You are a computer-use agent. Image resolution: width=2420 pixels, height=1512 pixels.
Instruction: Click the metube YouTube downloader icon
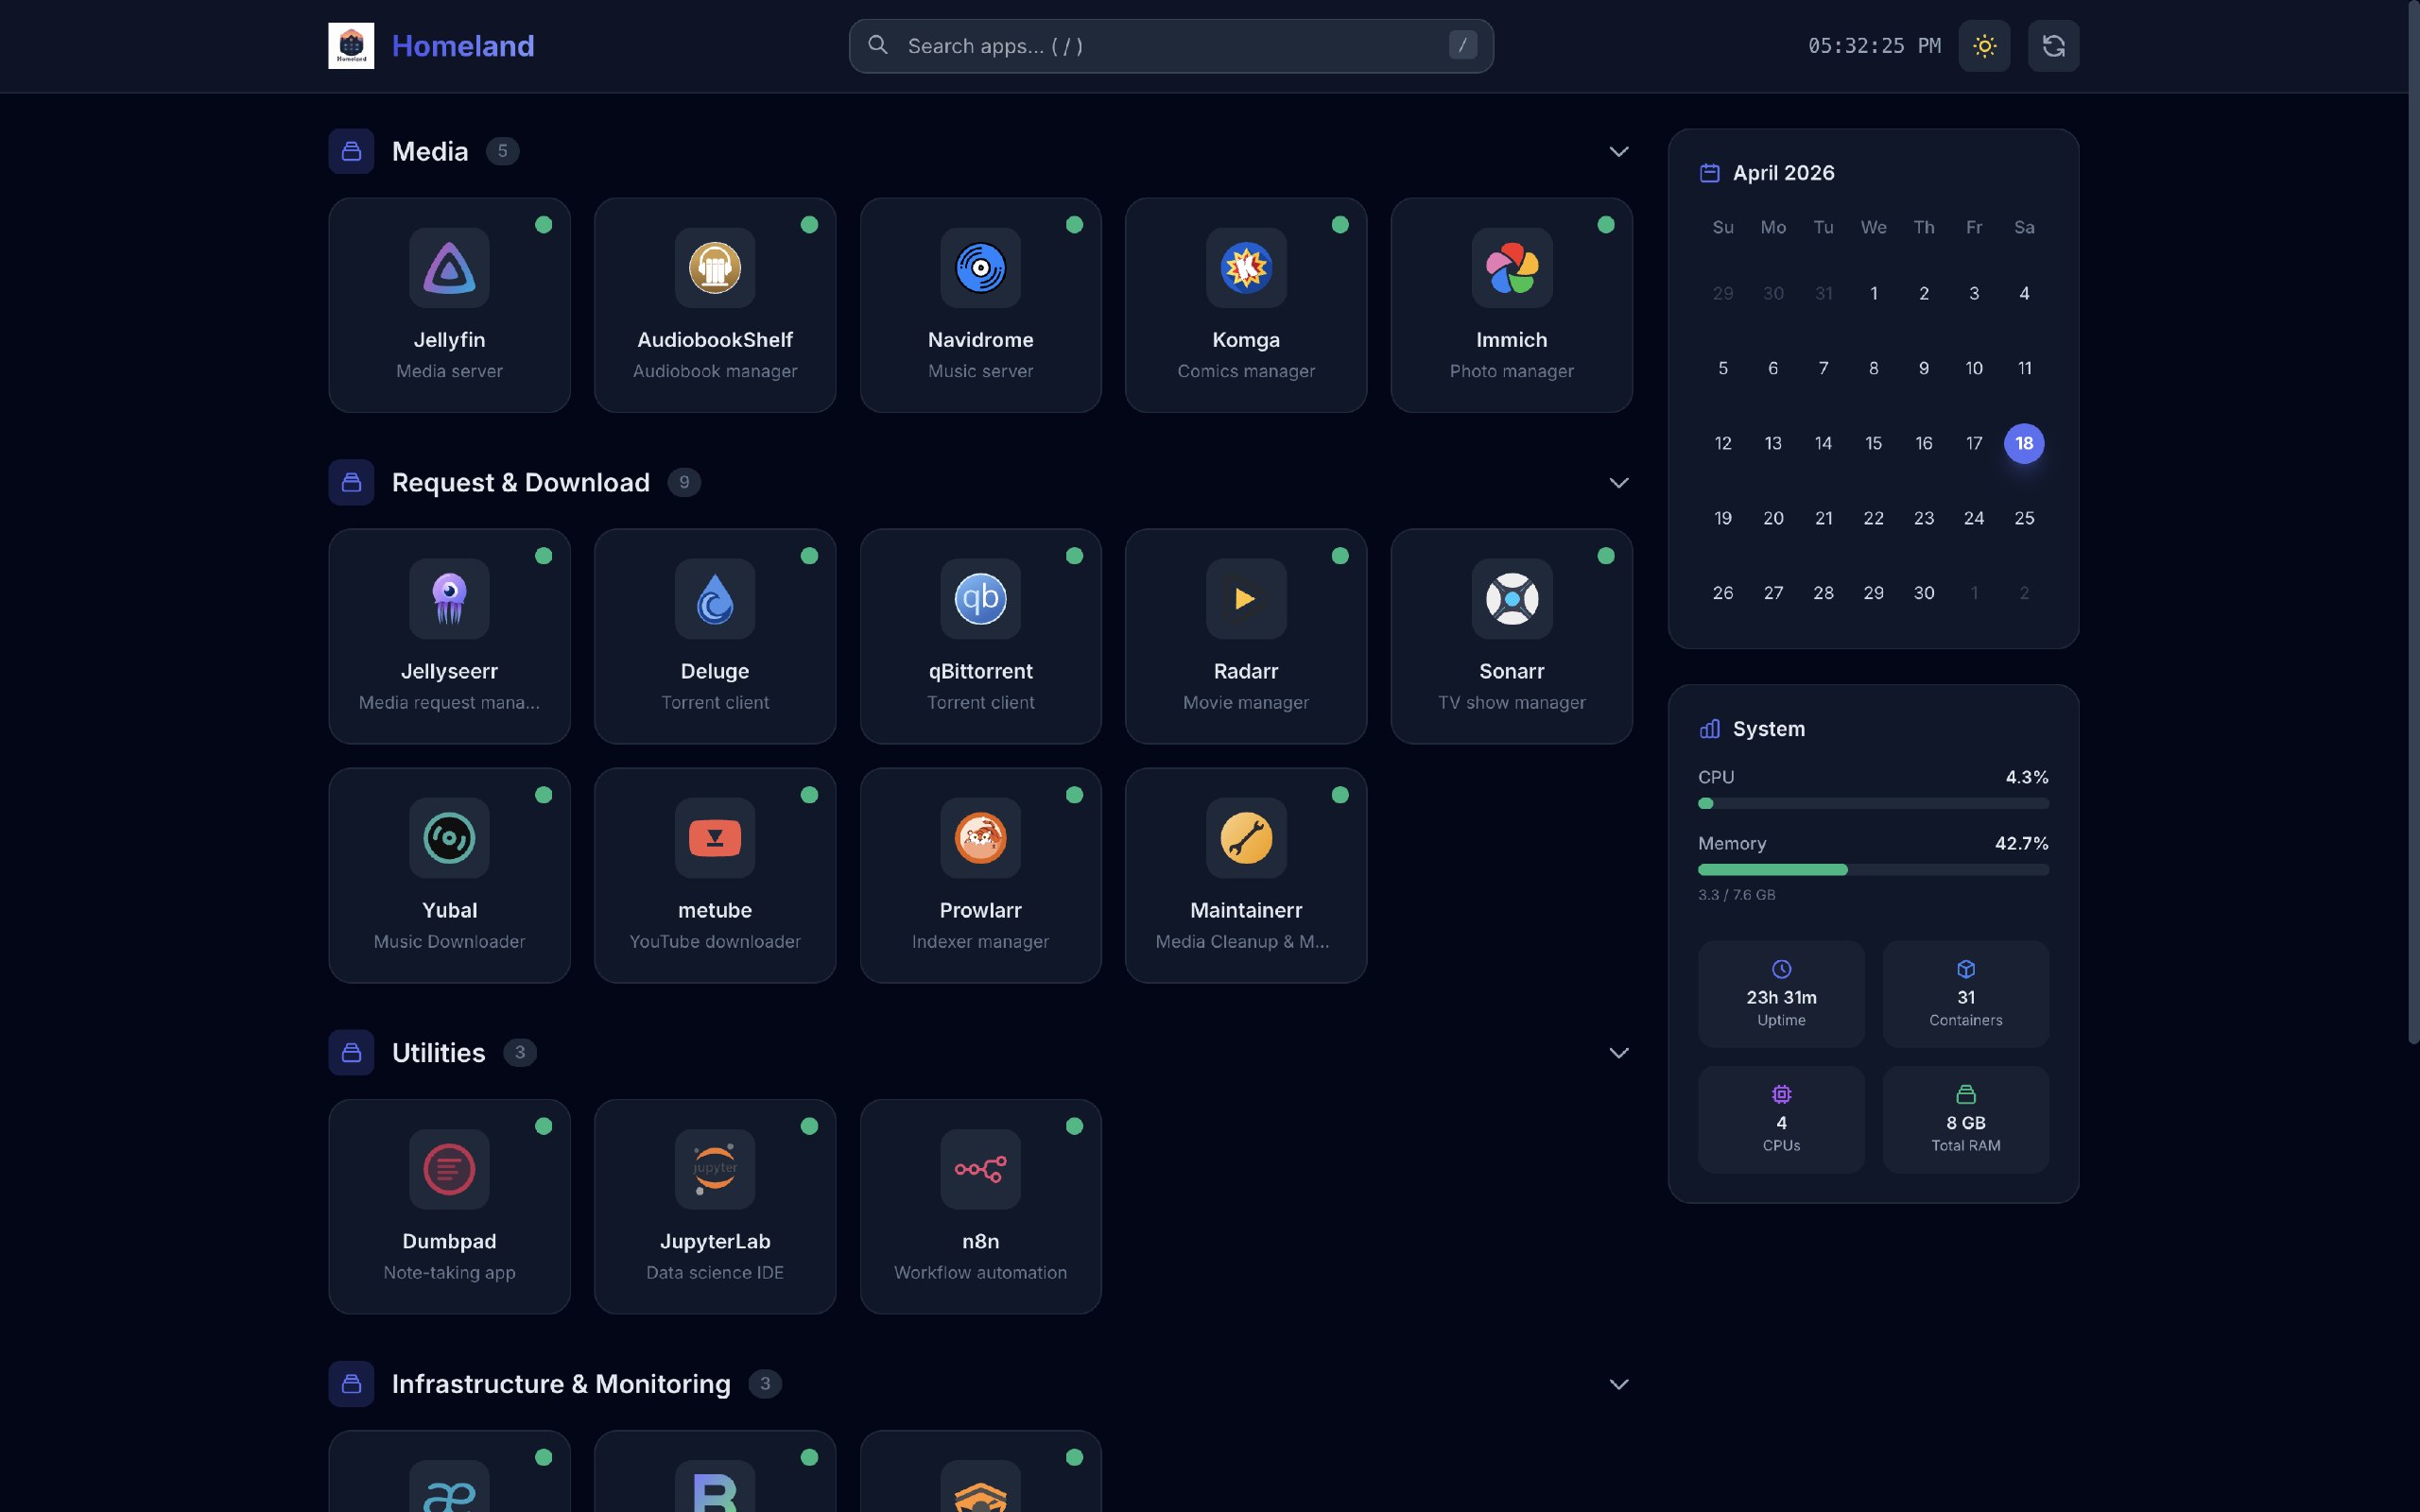coord(715,838)
